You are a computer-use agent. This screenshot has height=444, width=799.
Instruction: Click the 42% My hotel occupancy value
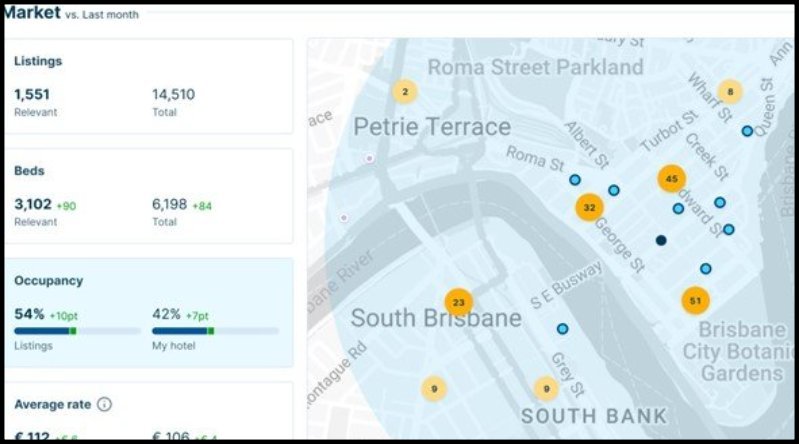coord(166,314)
